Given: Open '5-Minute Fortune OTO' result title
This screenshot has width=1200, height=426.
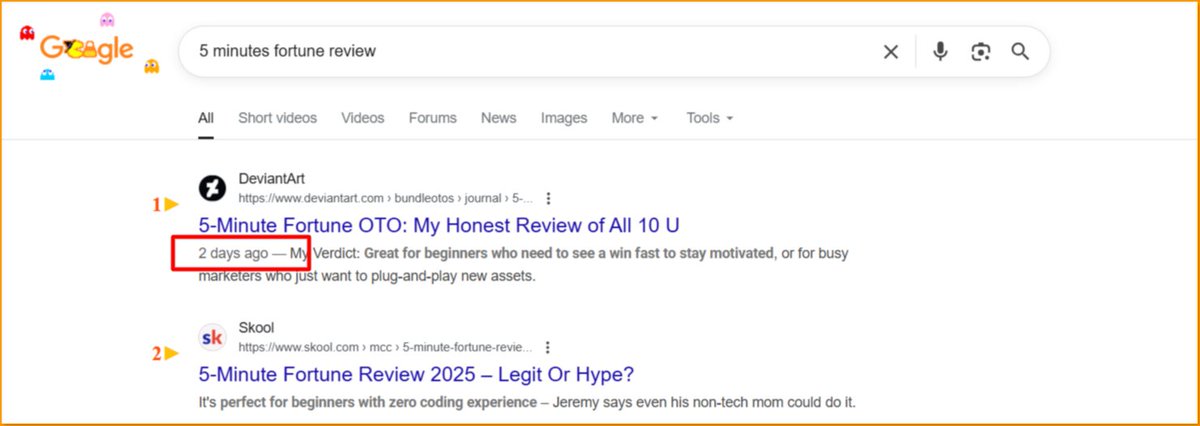Looking at the screenshot, I should [x=439, y=225].
